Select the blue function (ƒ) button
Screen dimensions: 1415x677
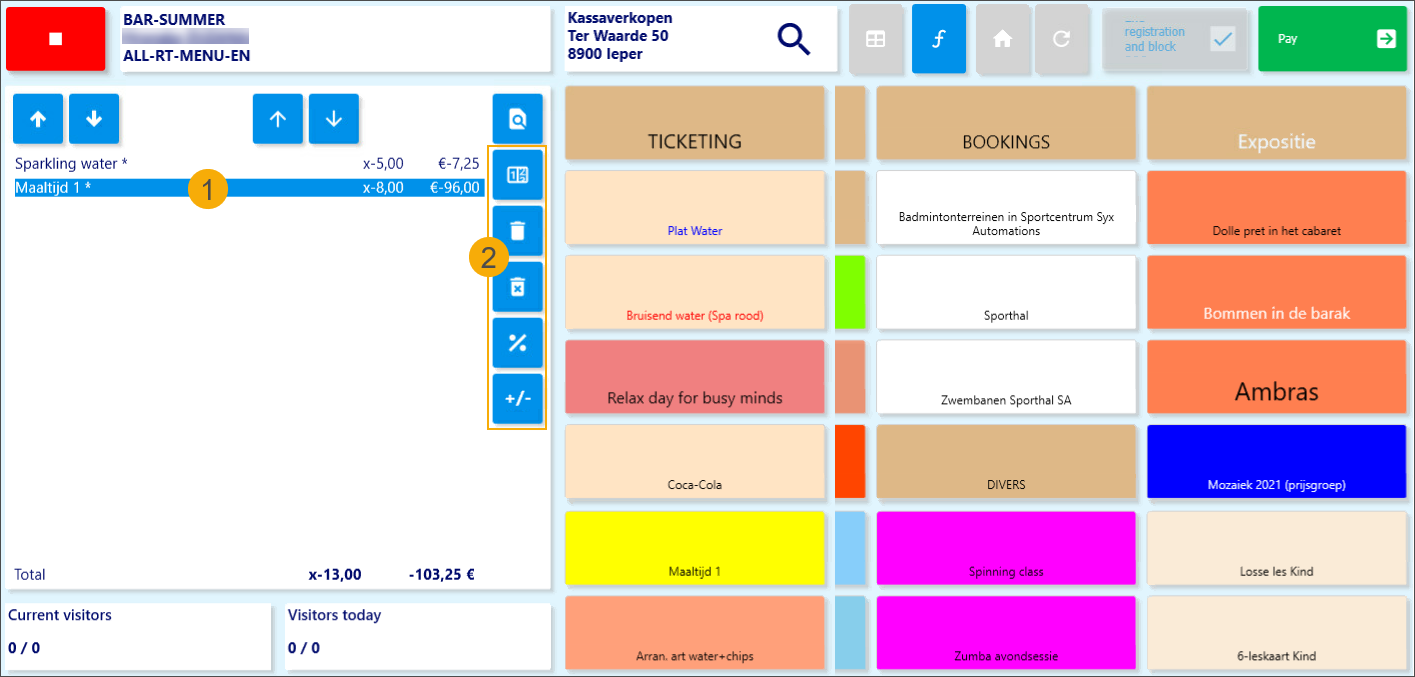(939, 39)
